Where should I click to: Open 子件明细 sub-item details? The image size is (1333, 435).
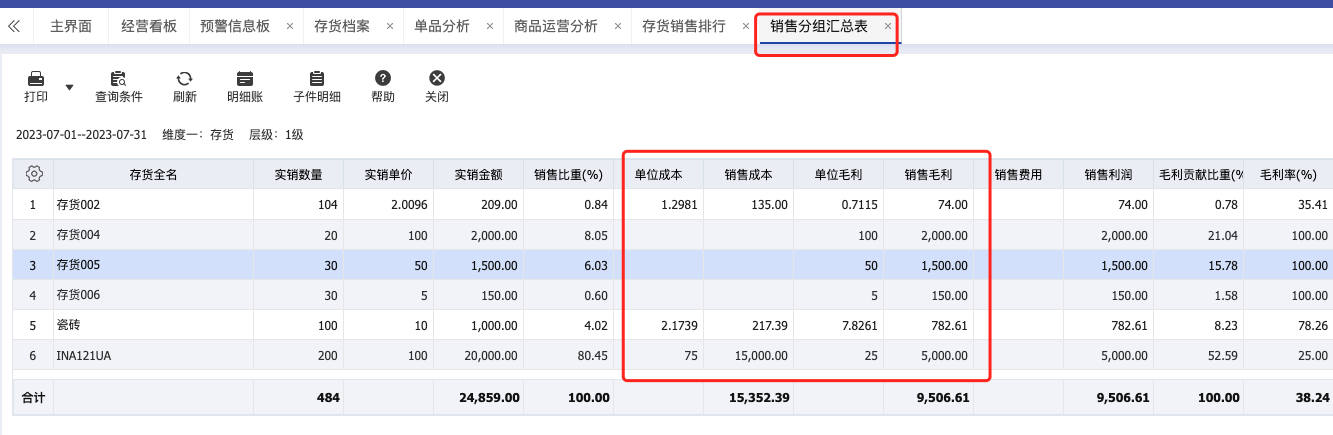317,87
